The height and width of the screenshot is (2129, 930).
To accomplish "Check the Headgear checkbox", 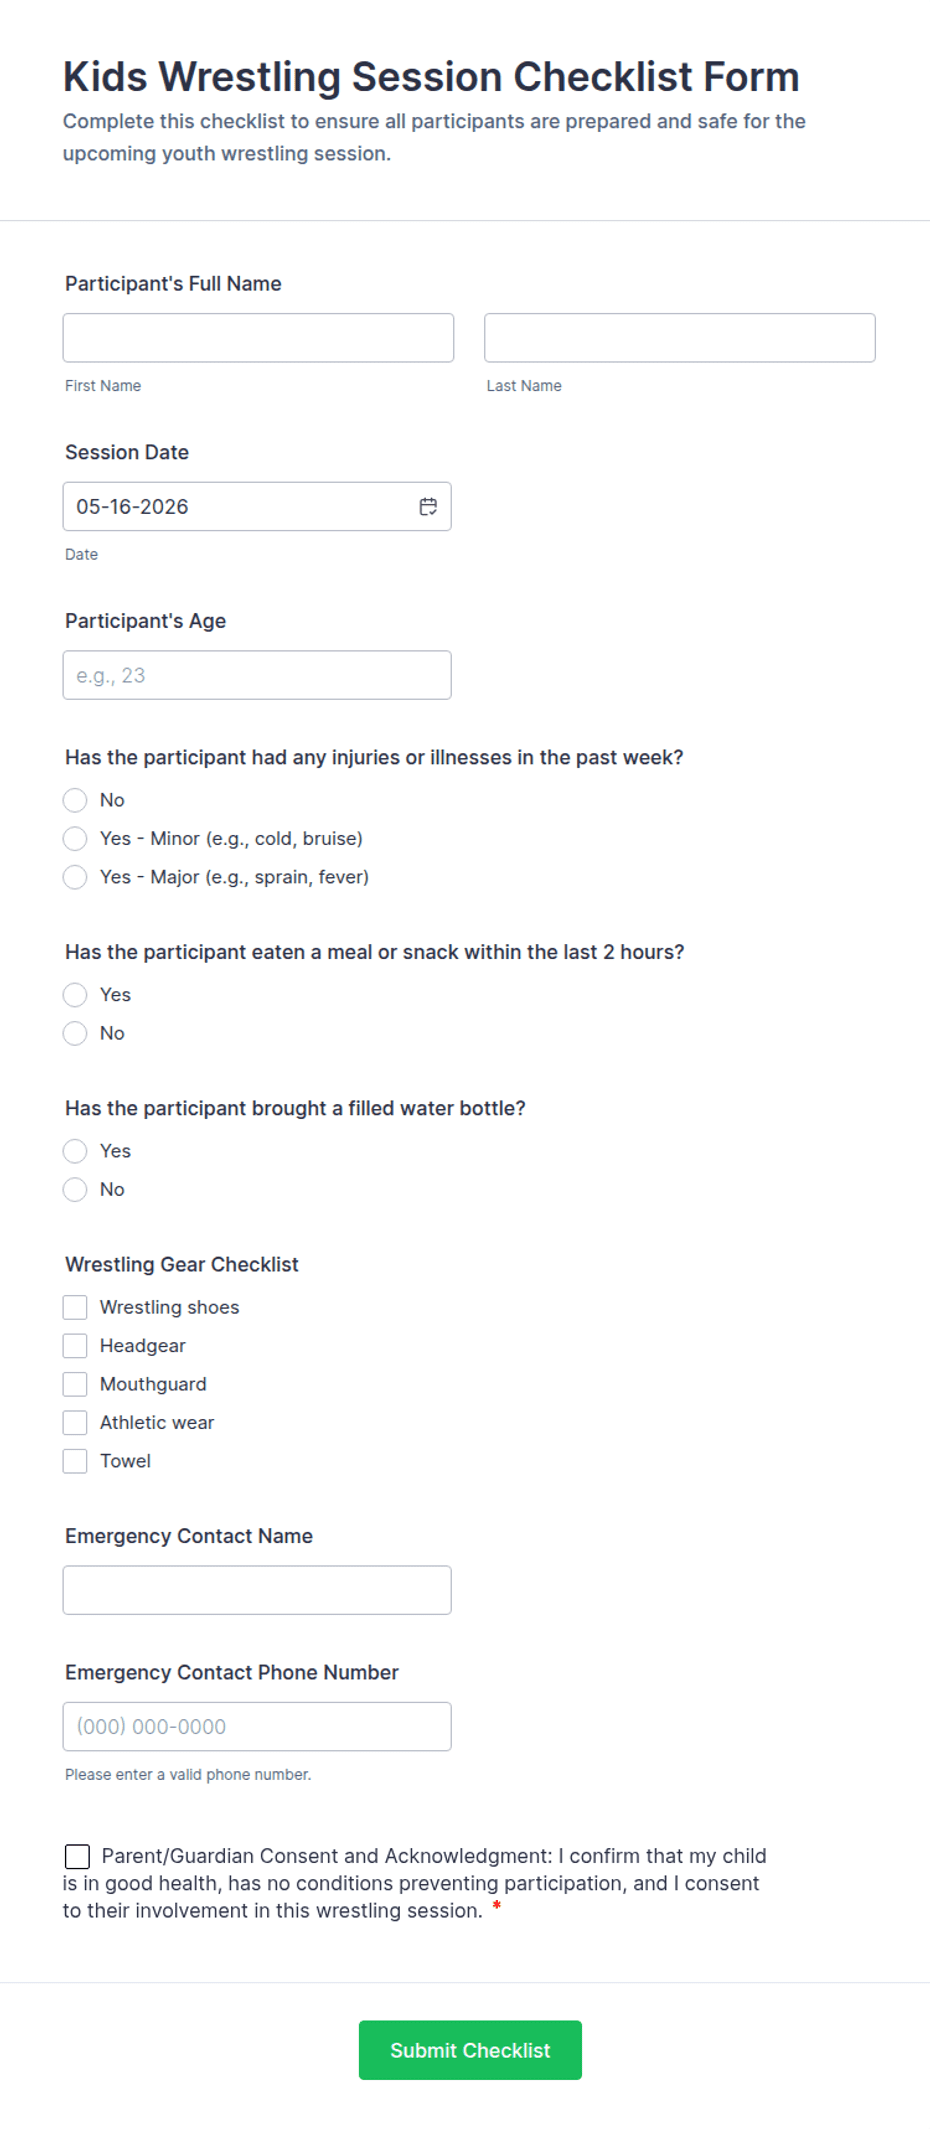I will point(75,1346).
